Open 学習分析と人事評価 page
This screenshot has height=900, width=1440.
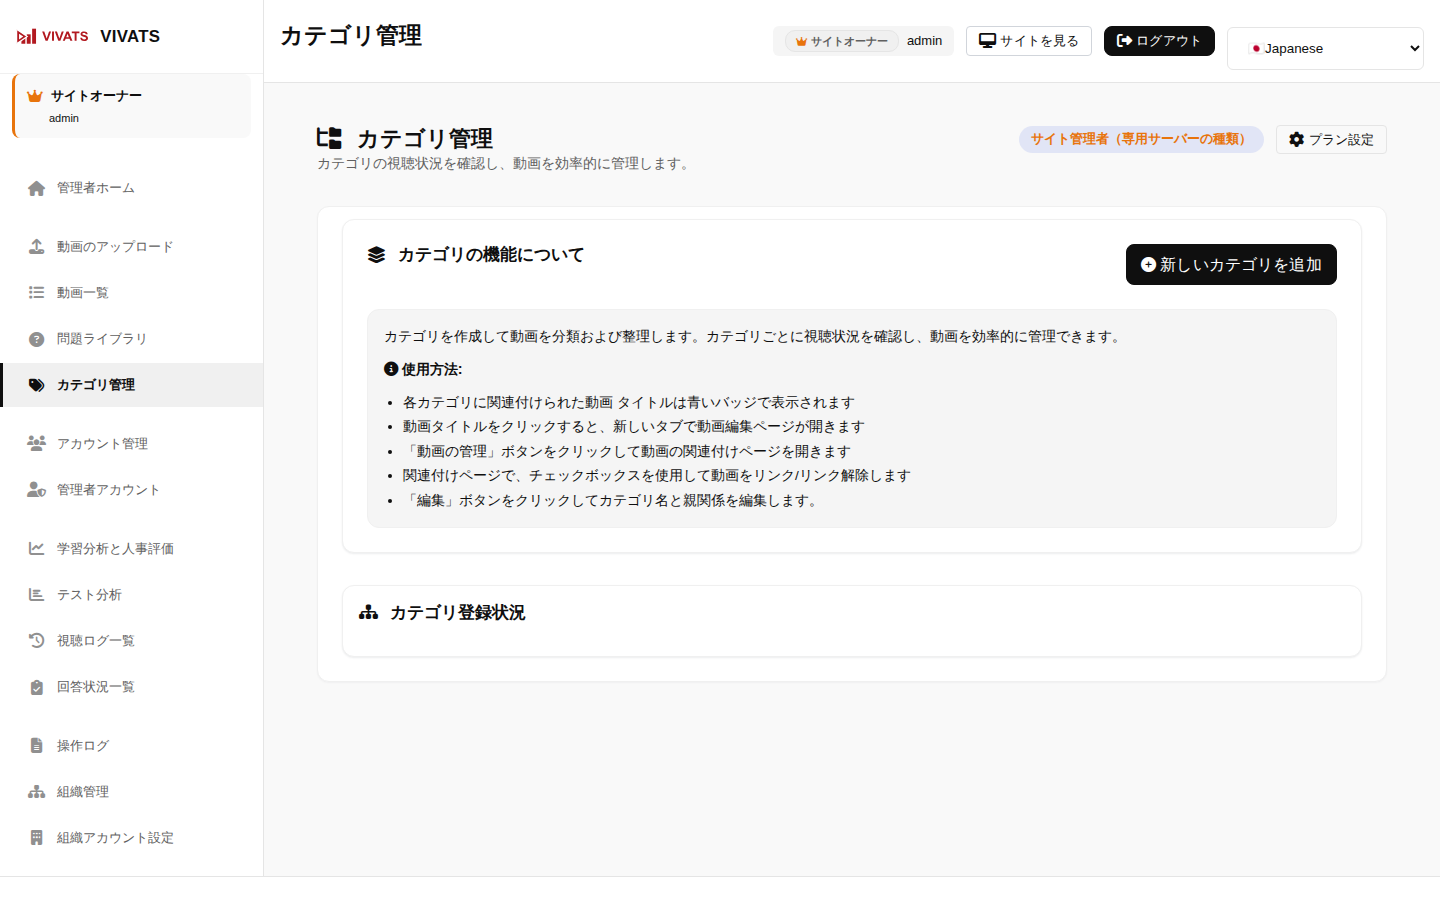(132, 549)
